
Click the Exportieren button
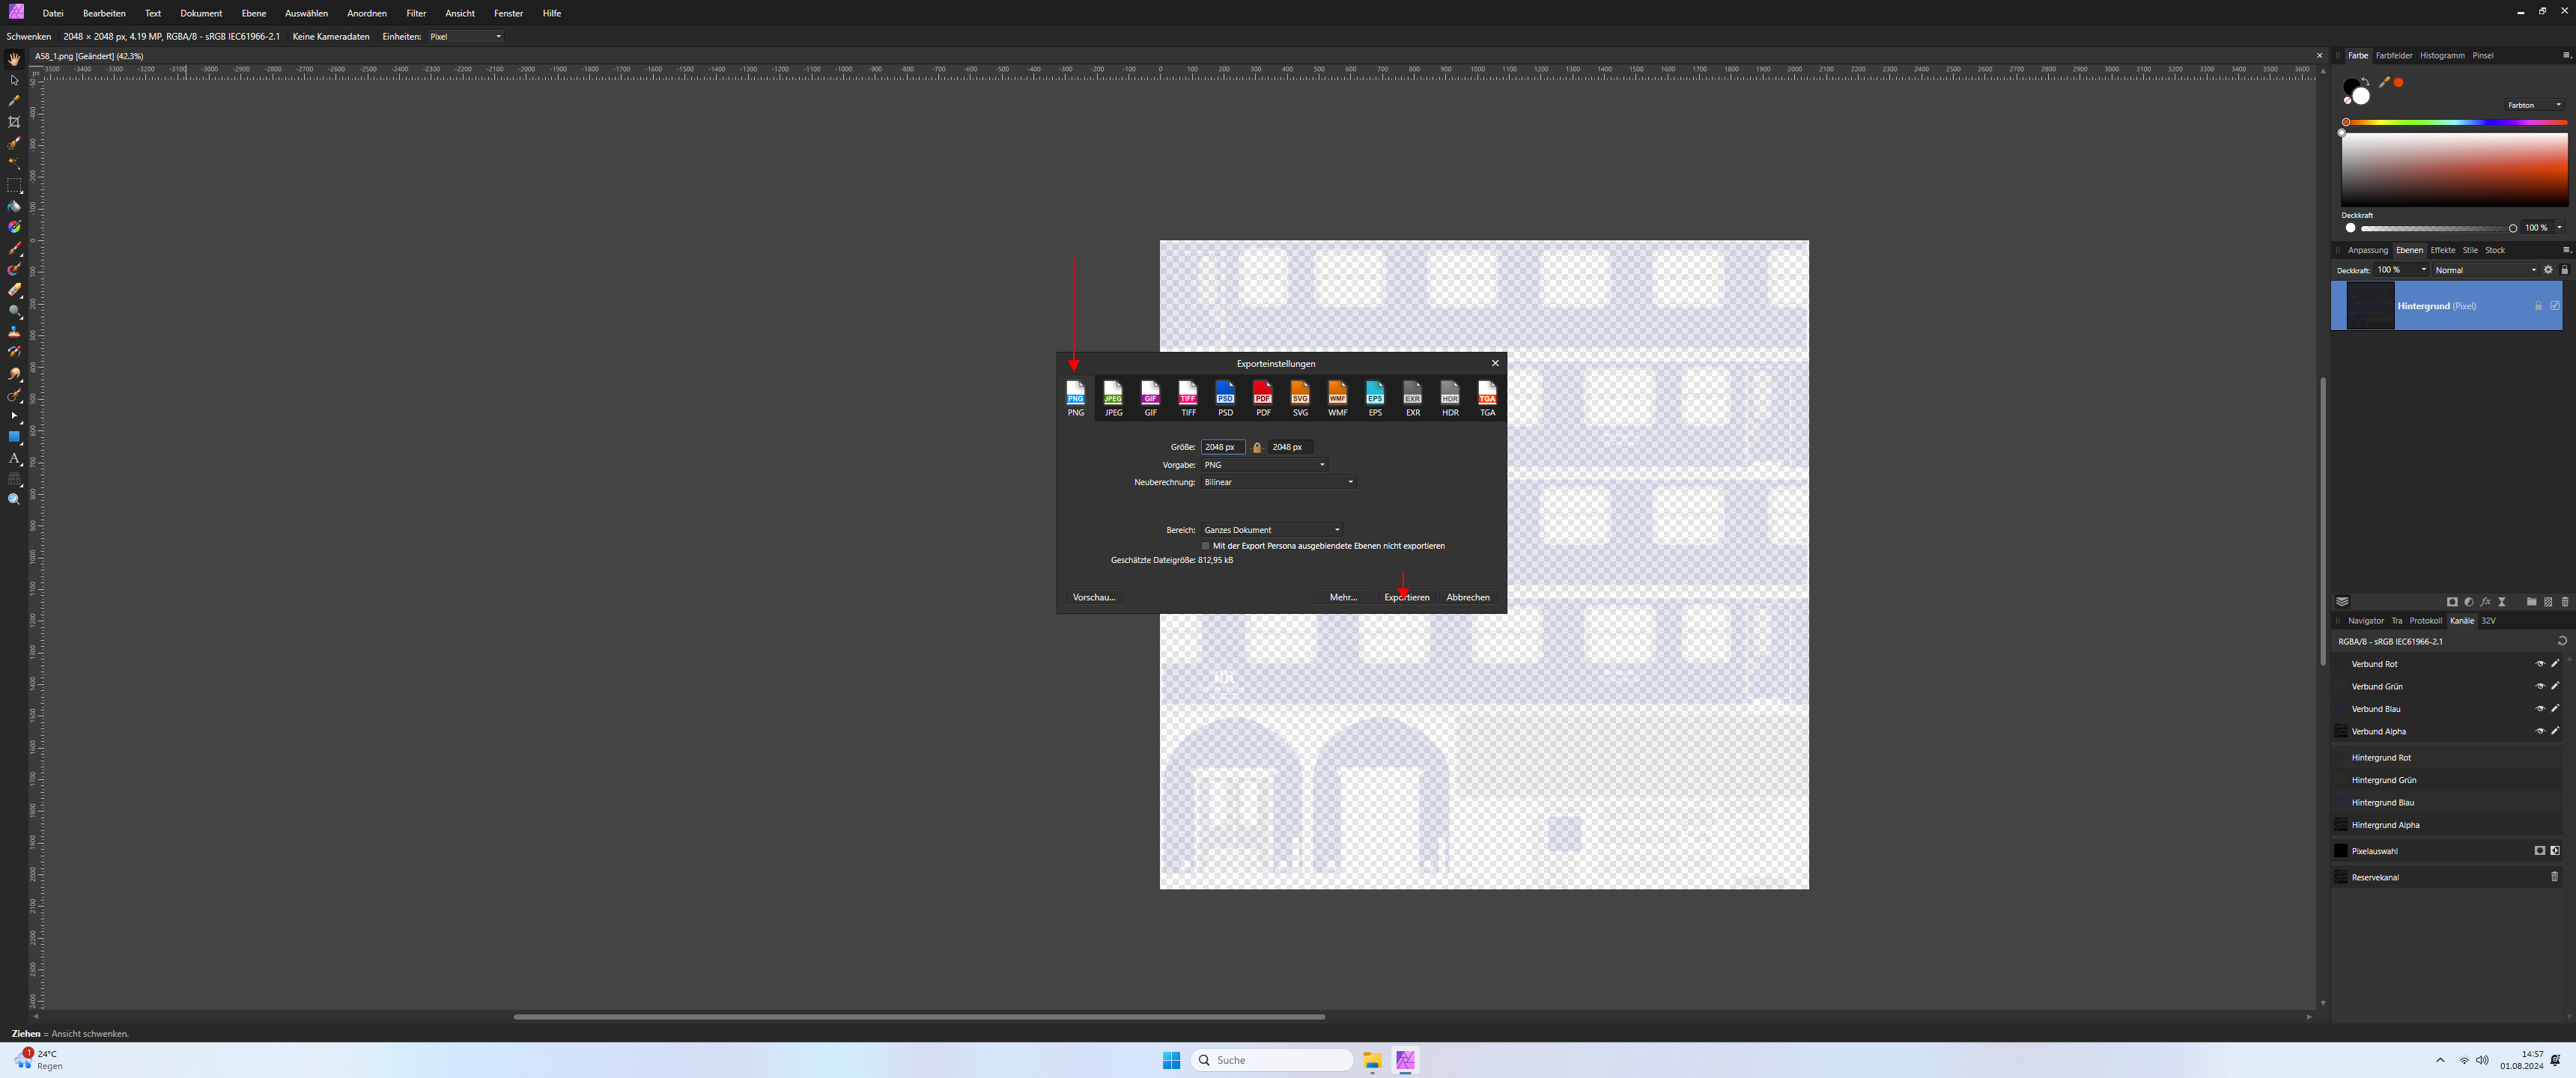(x=1406, y=597)
